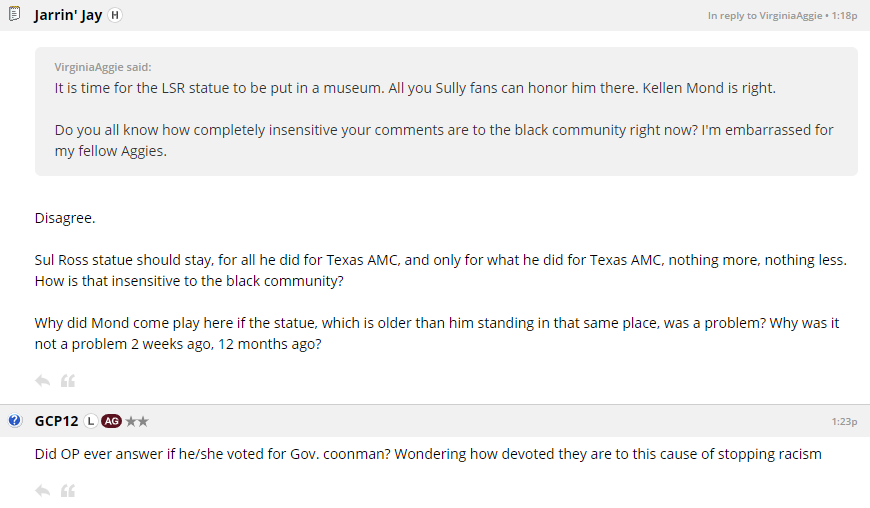The width and height of the screenshot is (870, 508).
Task: Click the maroon AG badge next to GCP12
Action: pyautogui.click(x=112, y=421)
